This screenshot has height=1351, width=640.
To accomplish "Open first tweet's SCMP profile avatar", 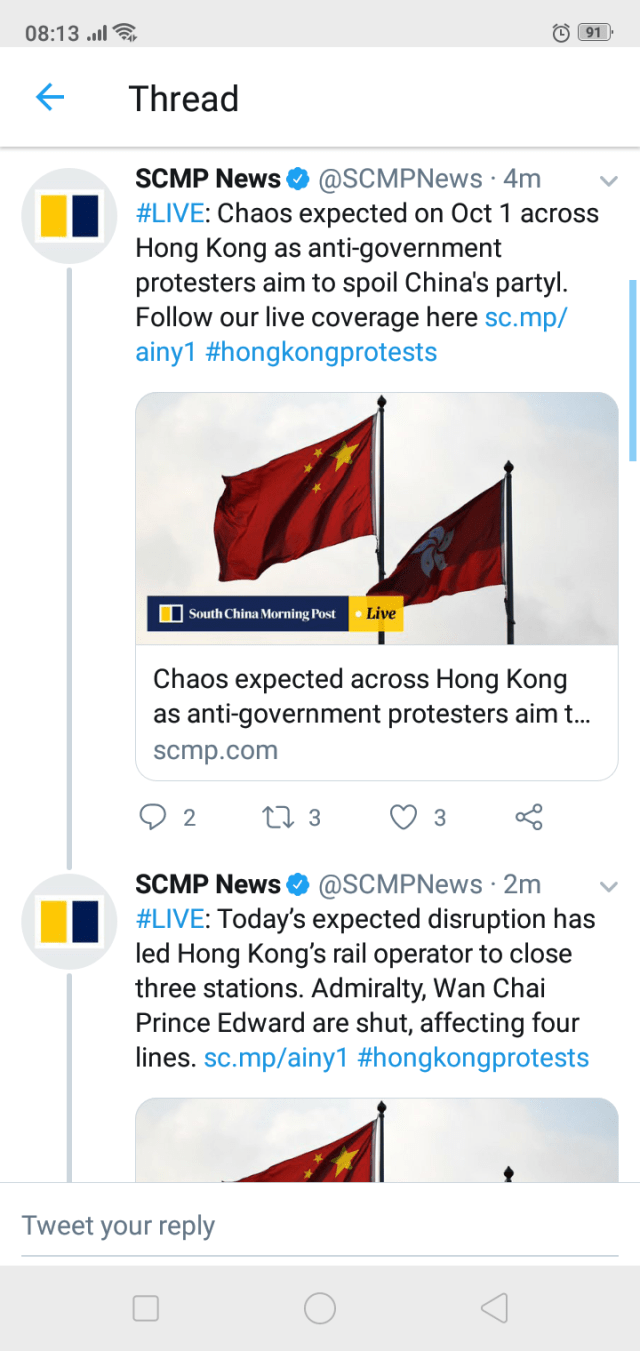I will [70, 215].
